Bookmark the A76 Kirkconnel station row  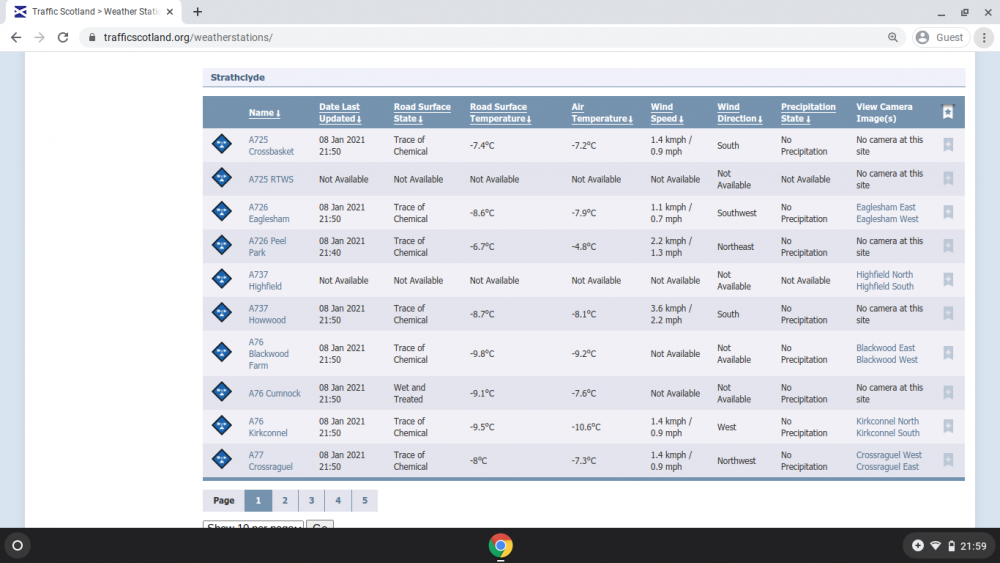[x=948, y=427]
